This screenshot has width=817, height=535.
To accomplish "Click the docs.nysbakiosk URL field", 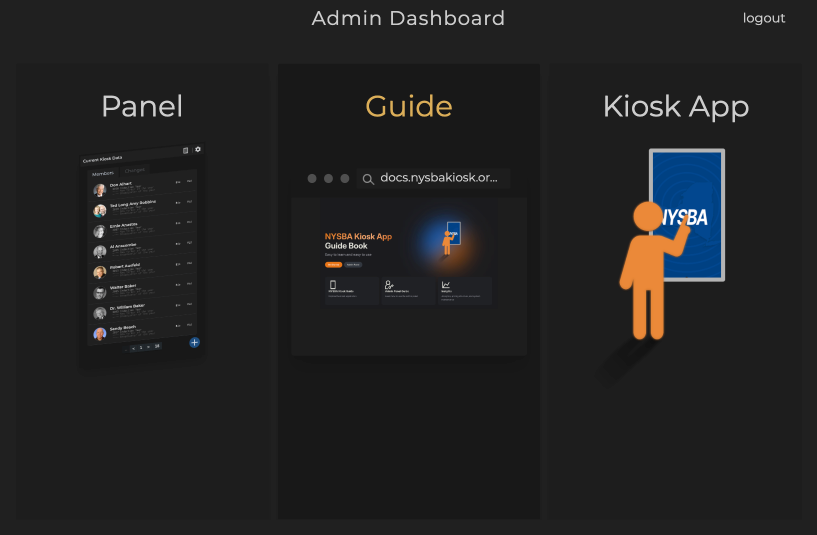I will (438, 178).
